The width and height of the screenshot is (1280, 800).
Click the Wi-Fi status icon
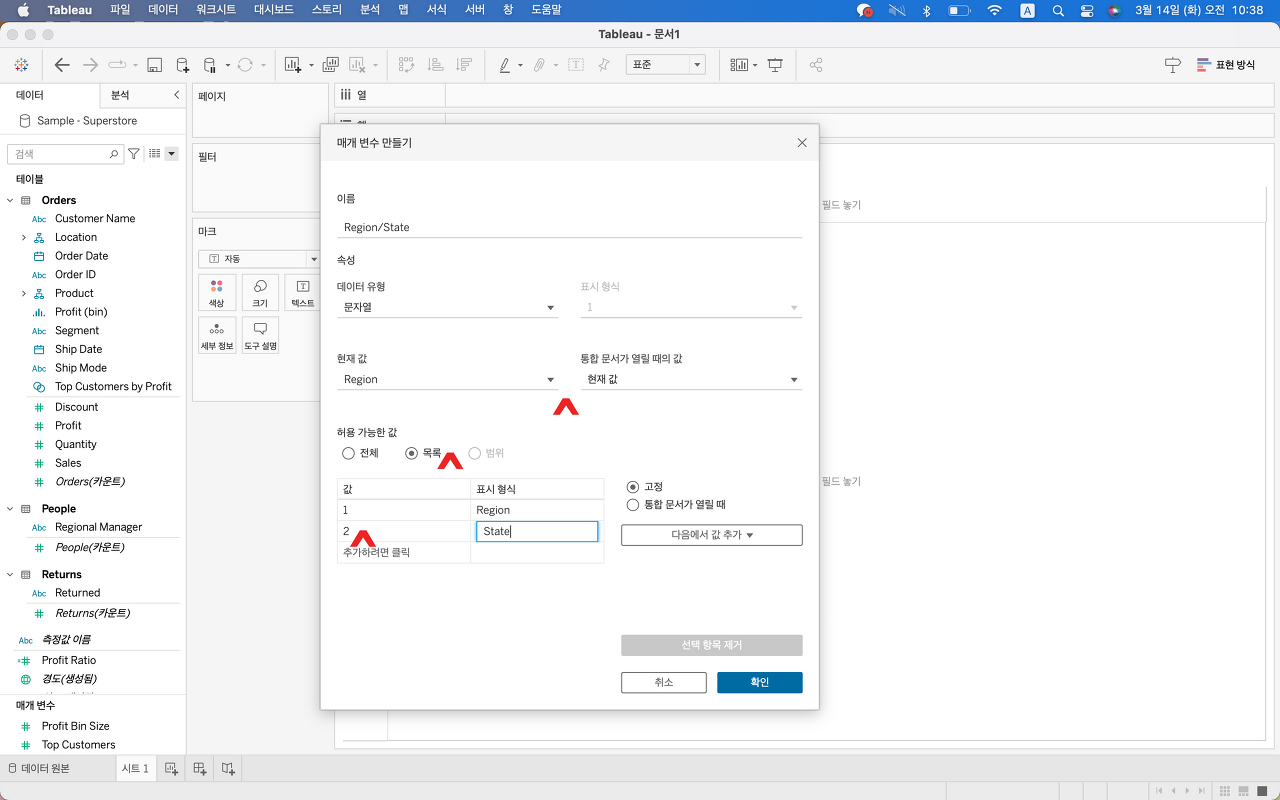coord(994,10)
